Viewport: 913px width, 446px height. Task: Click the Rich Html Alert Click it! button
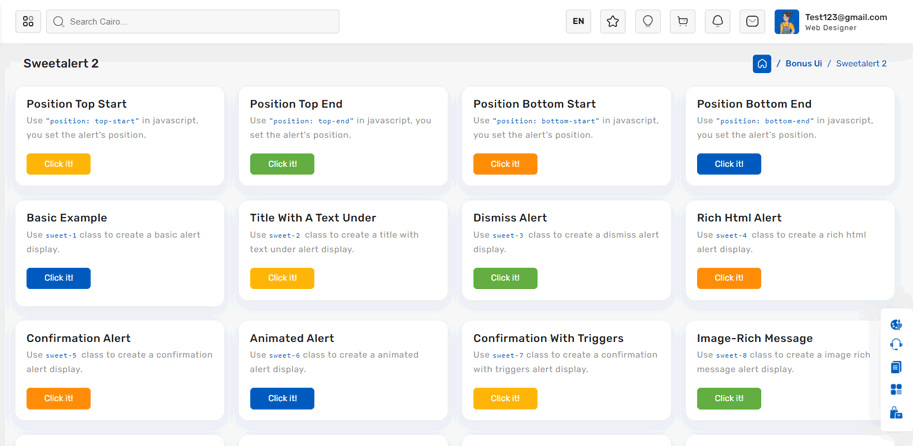729,278
